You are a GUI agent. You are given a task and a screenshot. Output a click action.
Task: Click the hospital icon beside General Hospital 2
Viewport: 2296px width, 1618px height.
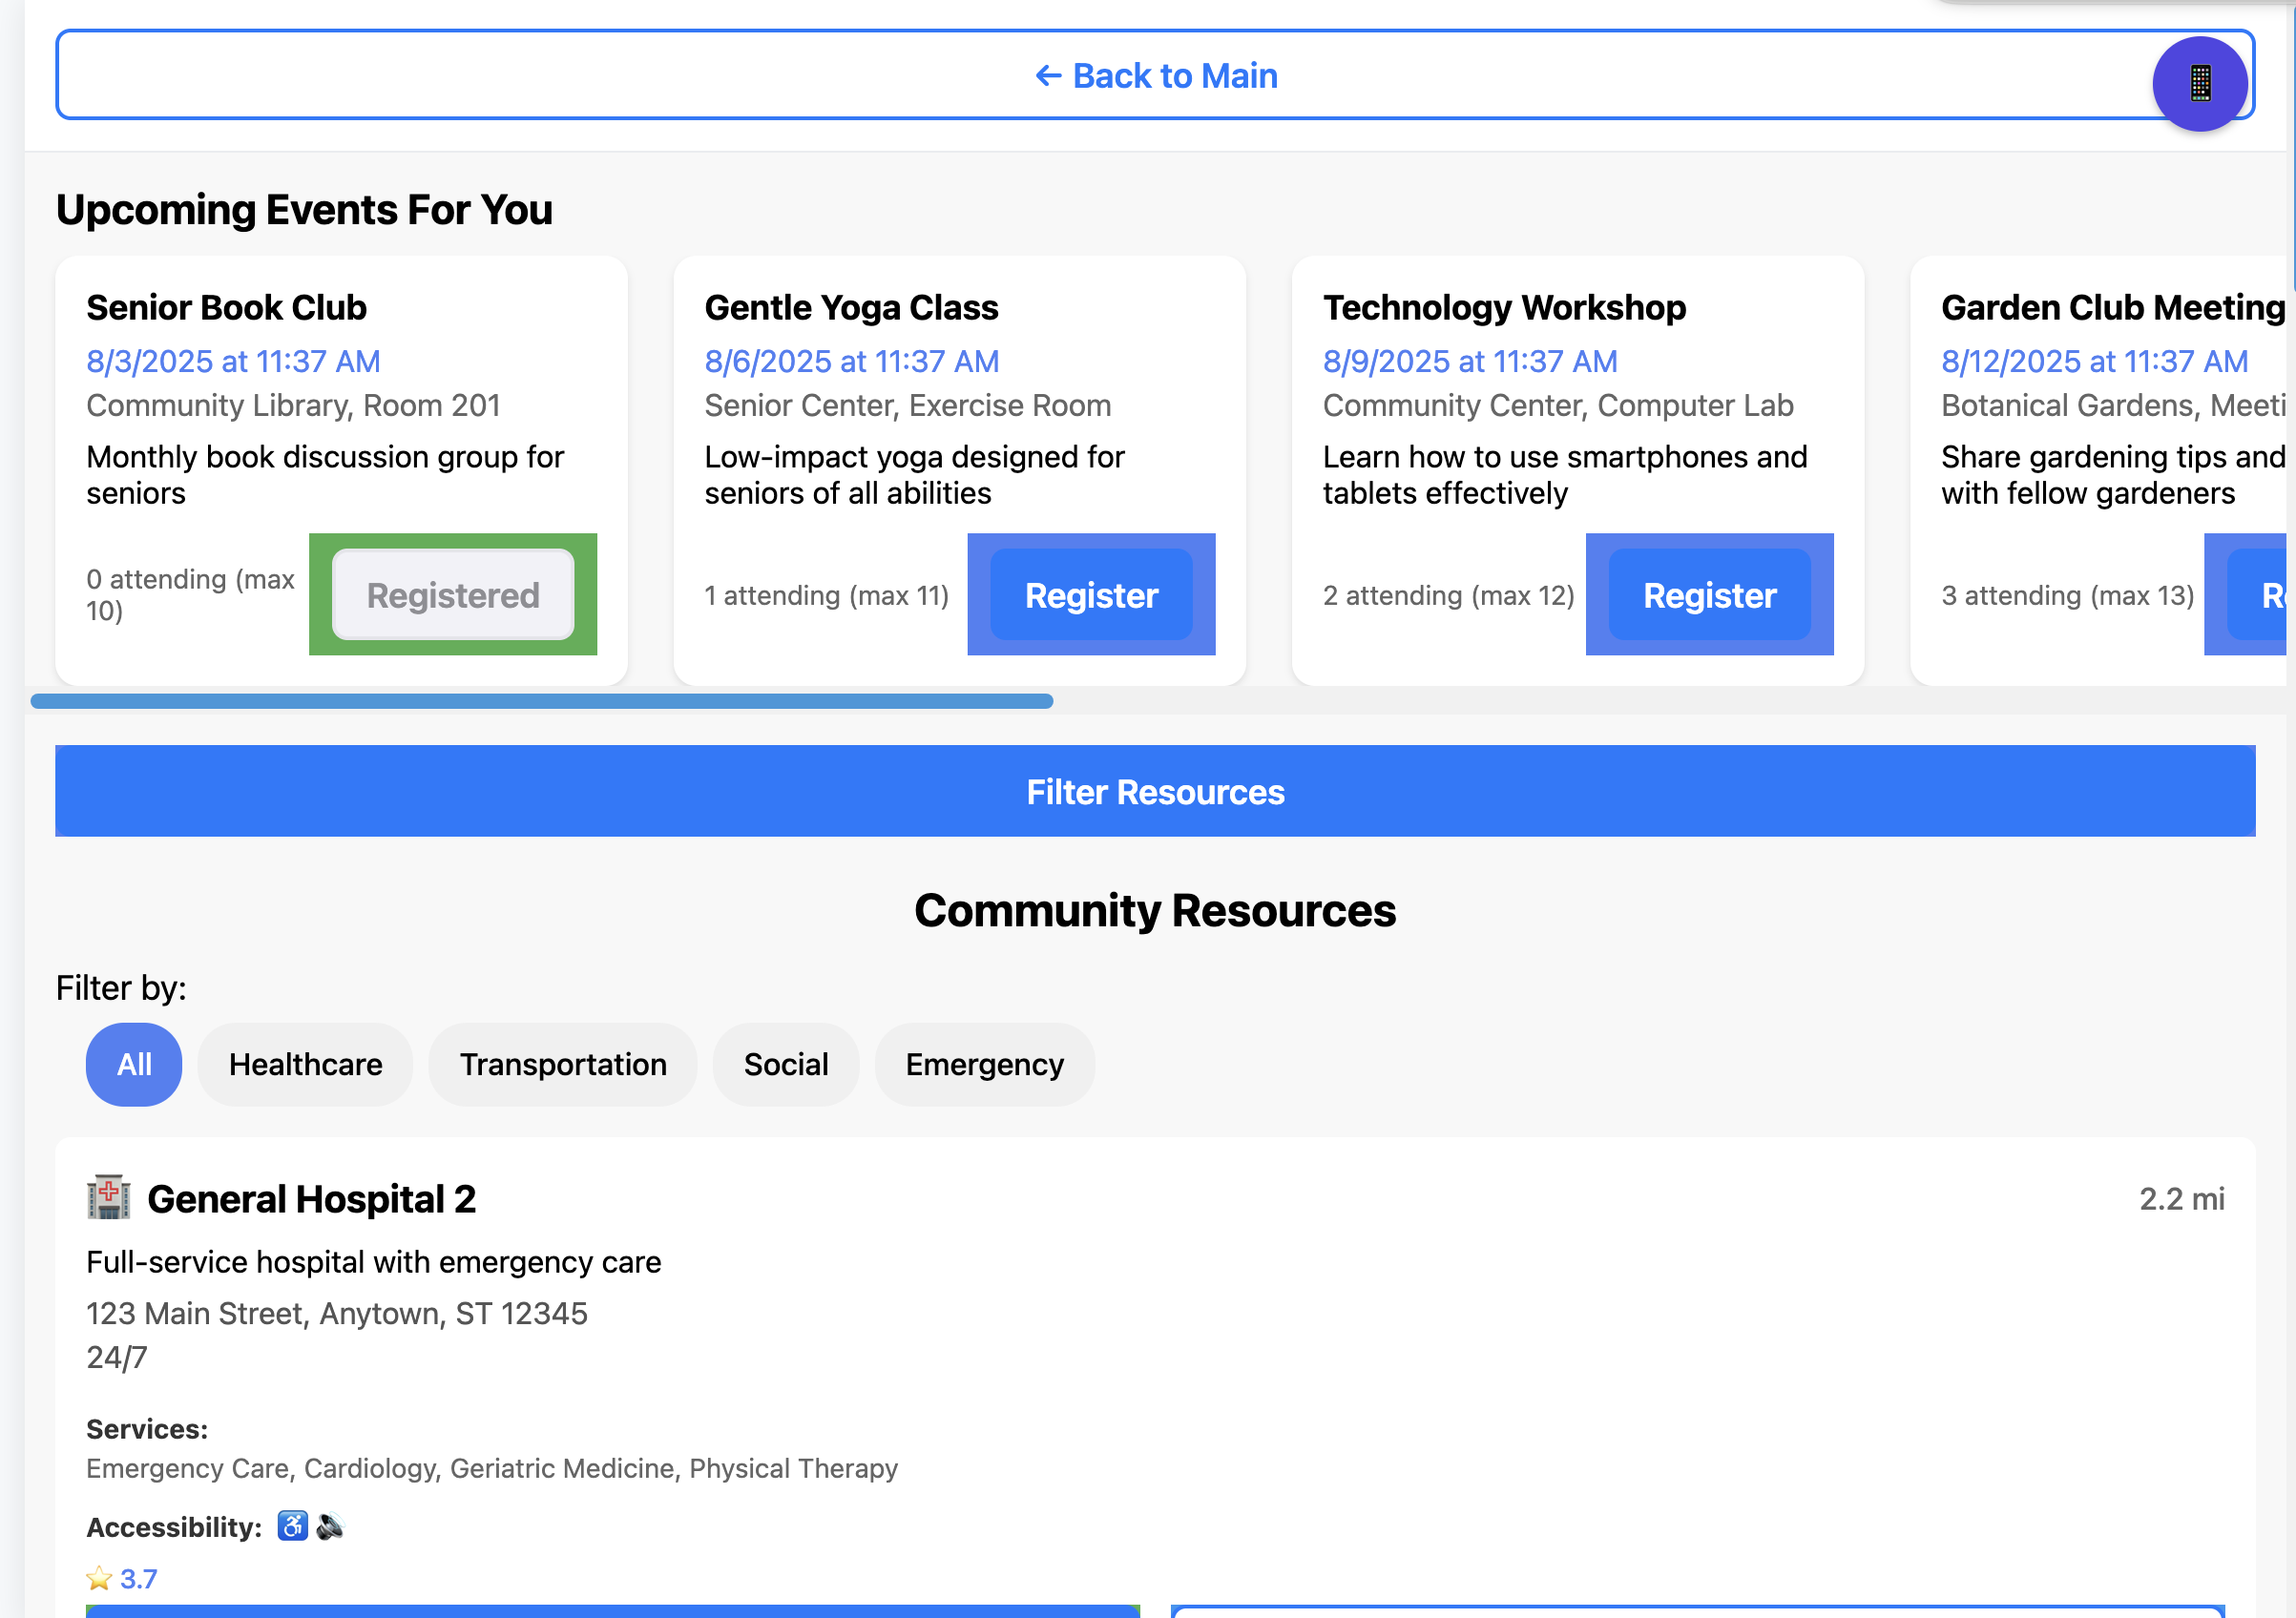point(108,1197)
